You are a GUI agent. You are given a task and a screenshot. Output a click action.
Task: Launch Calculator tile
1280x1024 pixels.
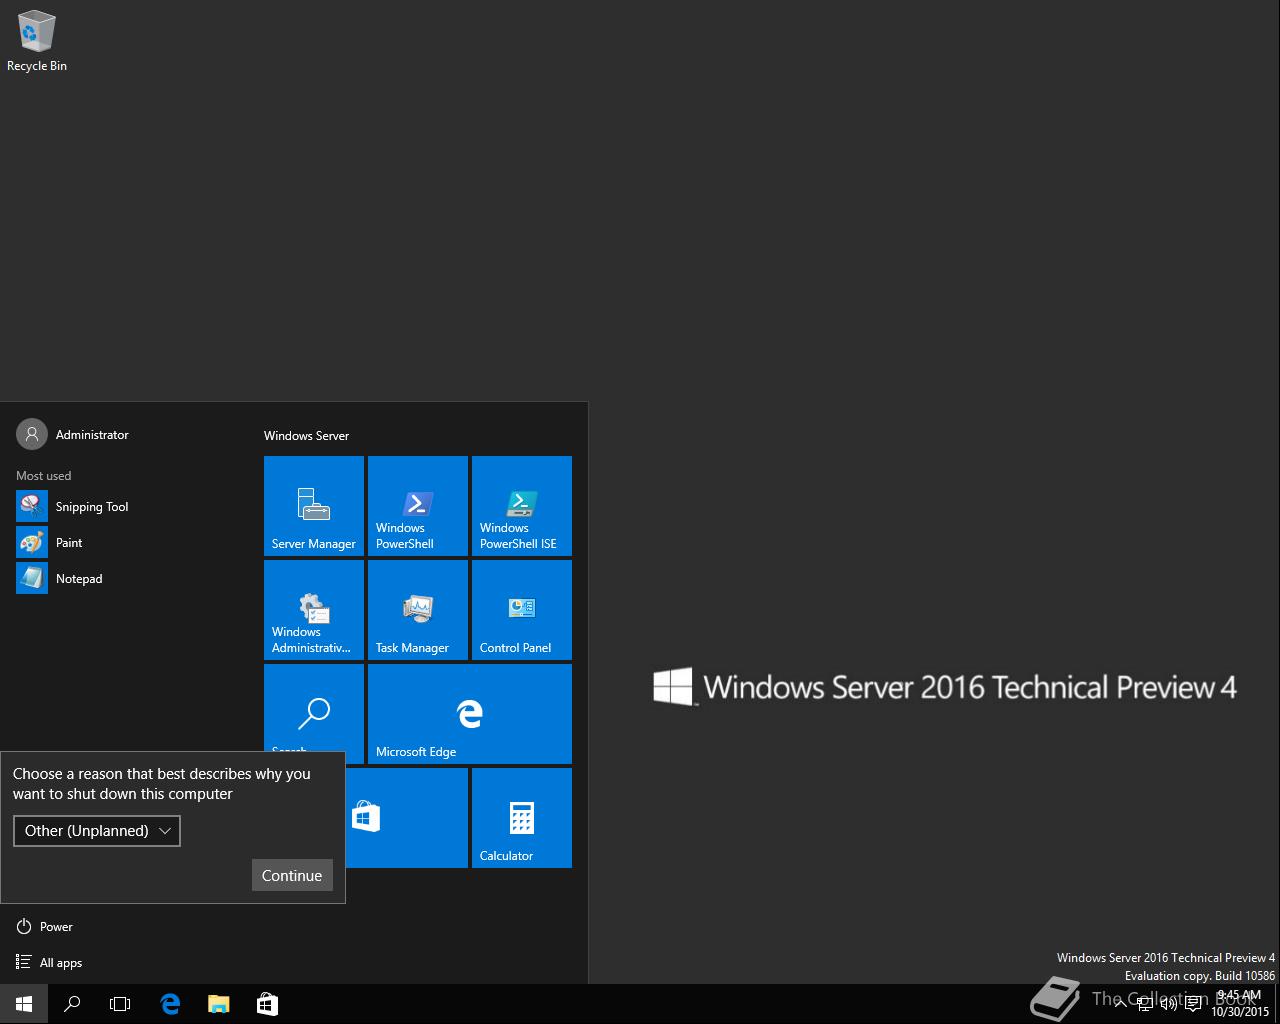522,818
